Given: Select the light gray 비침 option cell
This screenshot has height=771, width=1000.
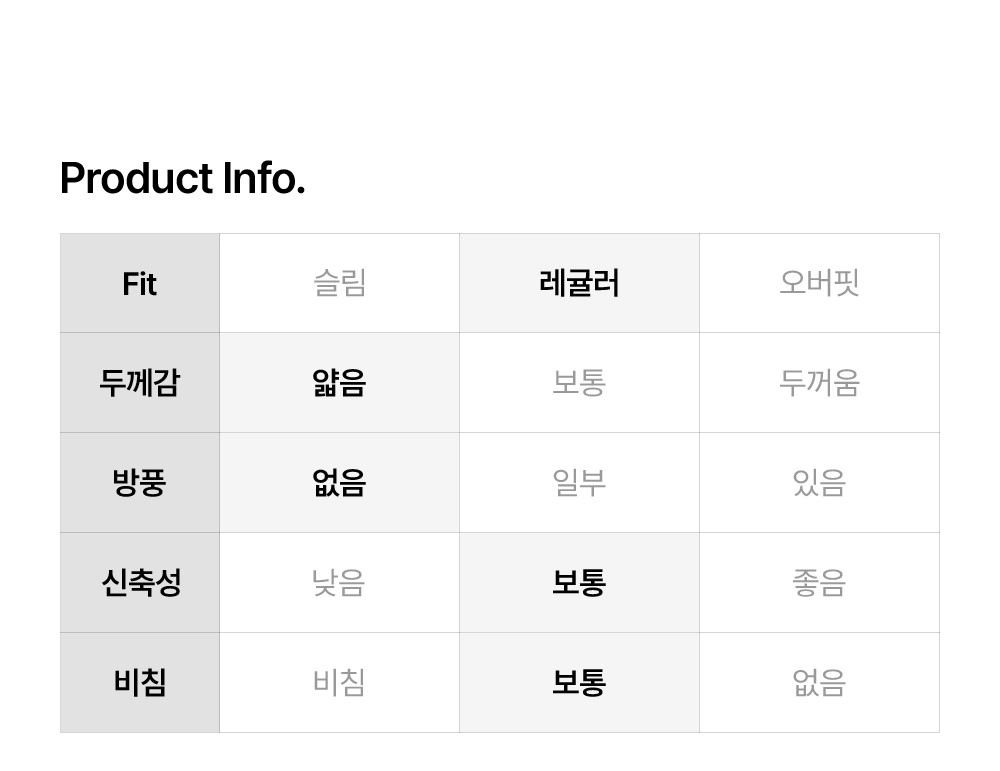Looking at the screenshot, I should point(339,683).
